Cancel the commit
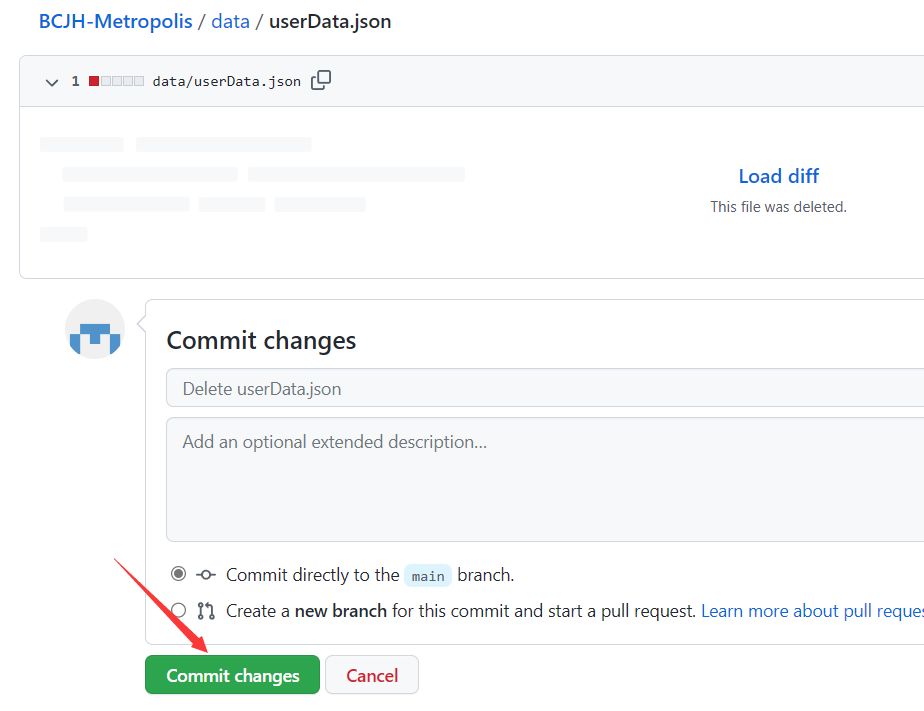The image size is (924, 711). click(372, 675)
